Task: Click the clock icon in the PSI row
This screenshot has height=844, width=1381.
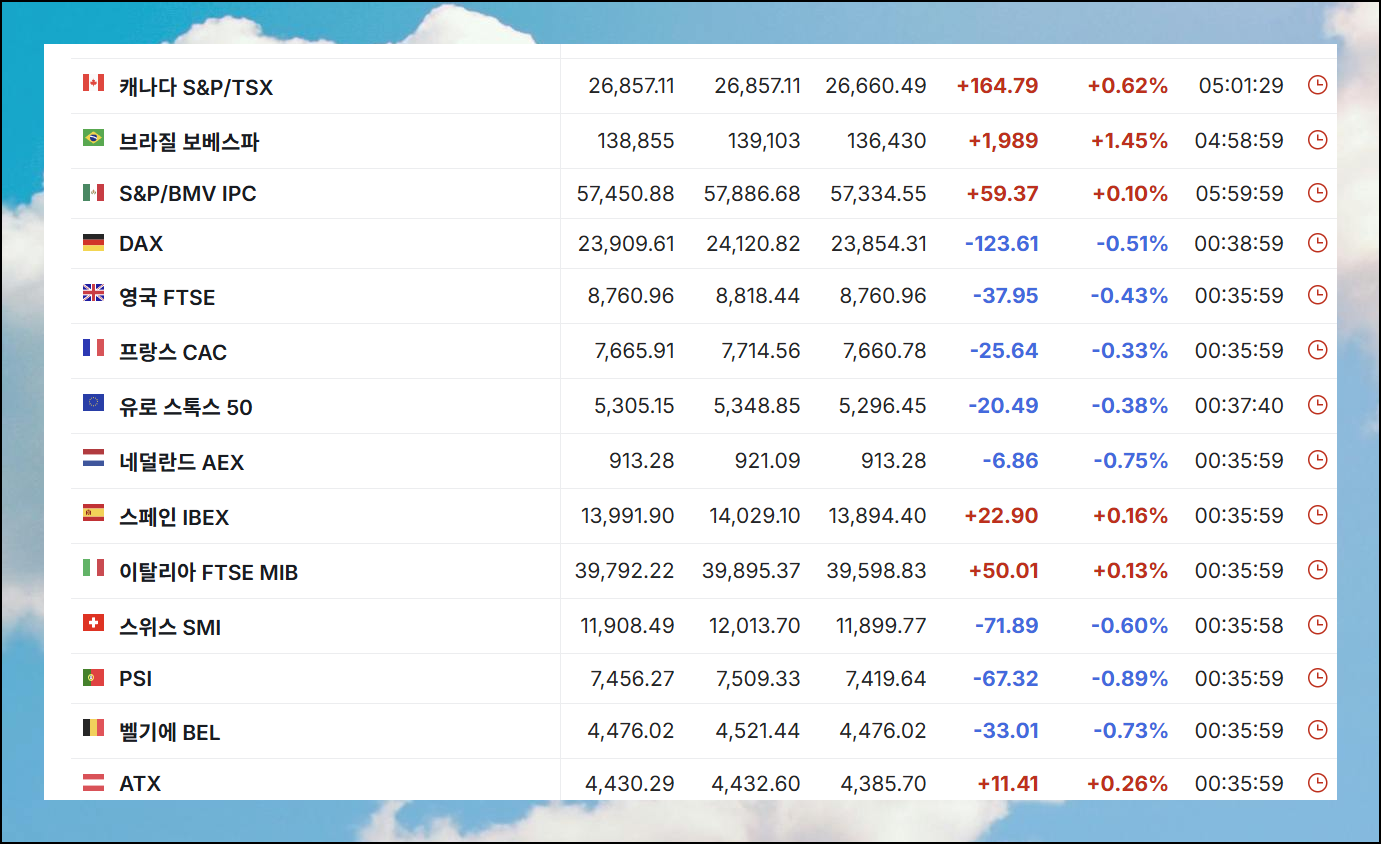Action: click(1317, 678)
